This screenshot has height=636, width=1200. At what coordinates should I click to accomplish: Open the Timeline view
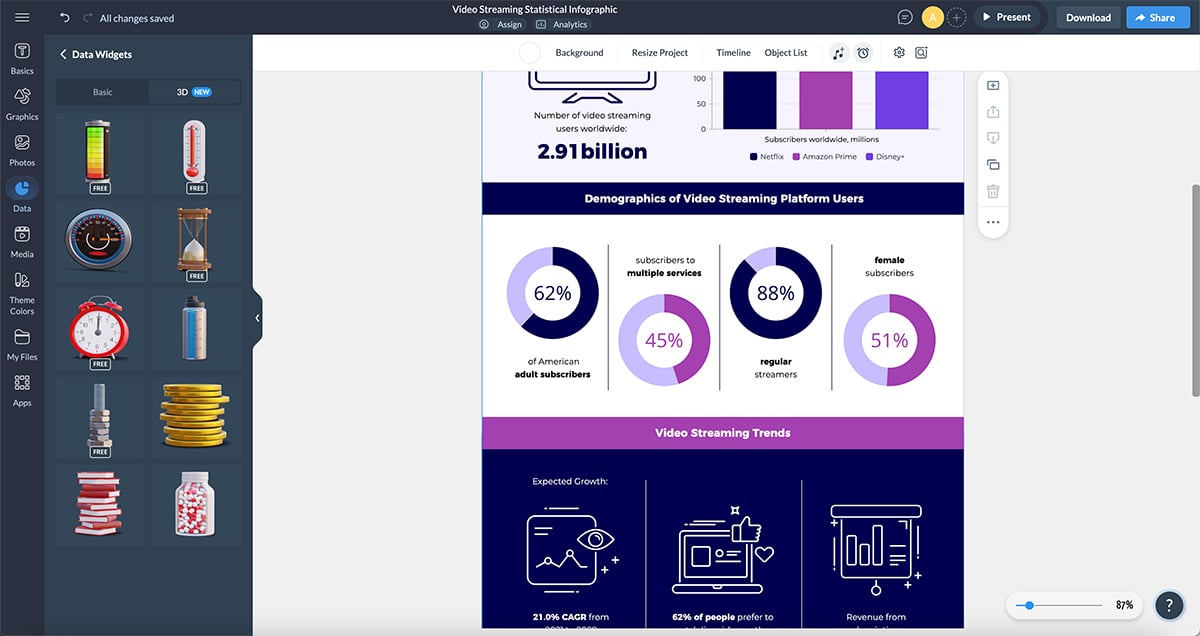733,52
